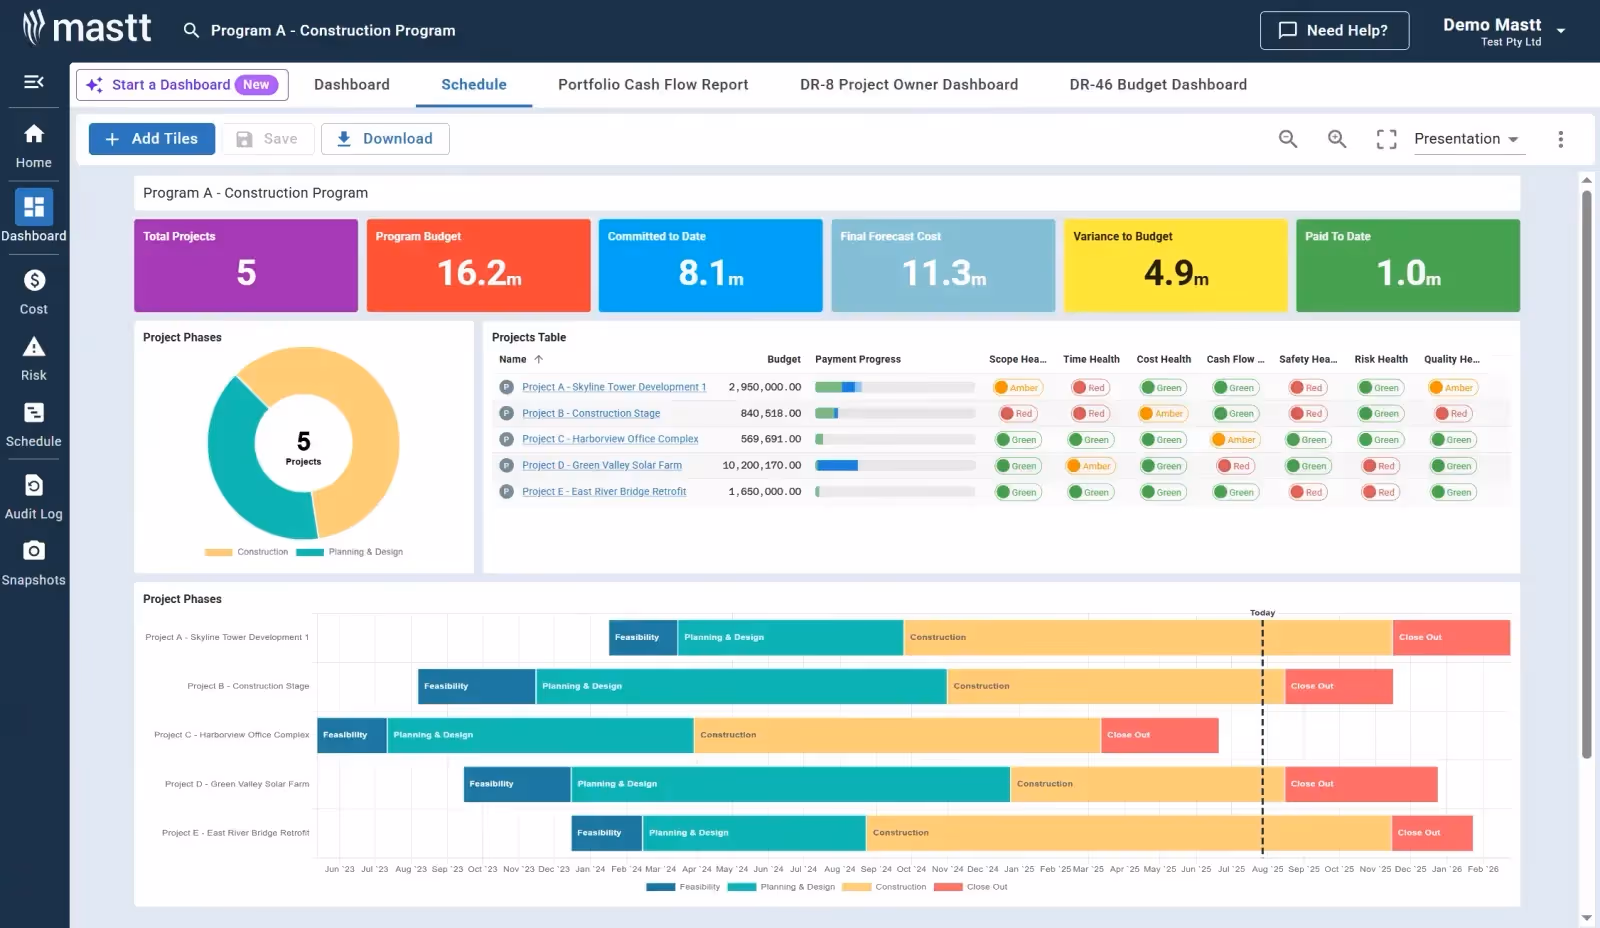This screenshot has width=1600, height=928.
Task: Switch to the Dashboard tab
Action: (x=352, y=85)
